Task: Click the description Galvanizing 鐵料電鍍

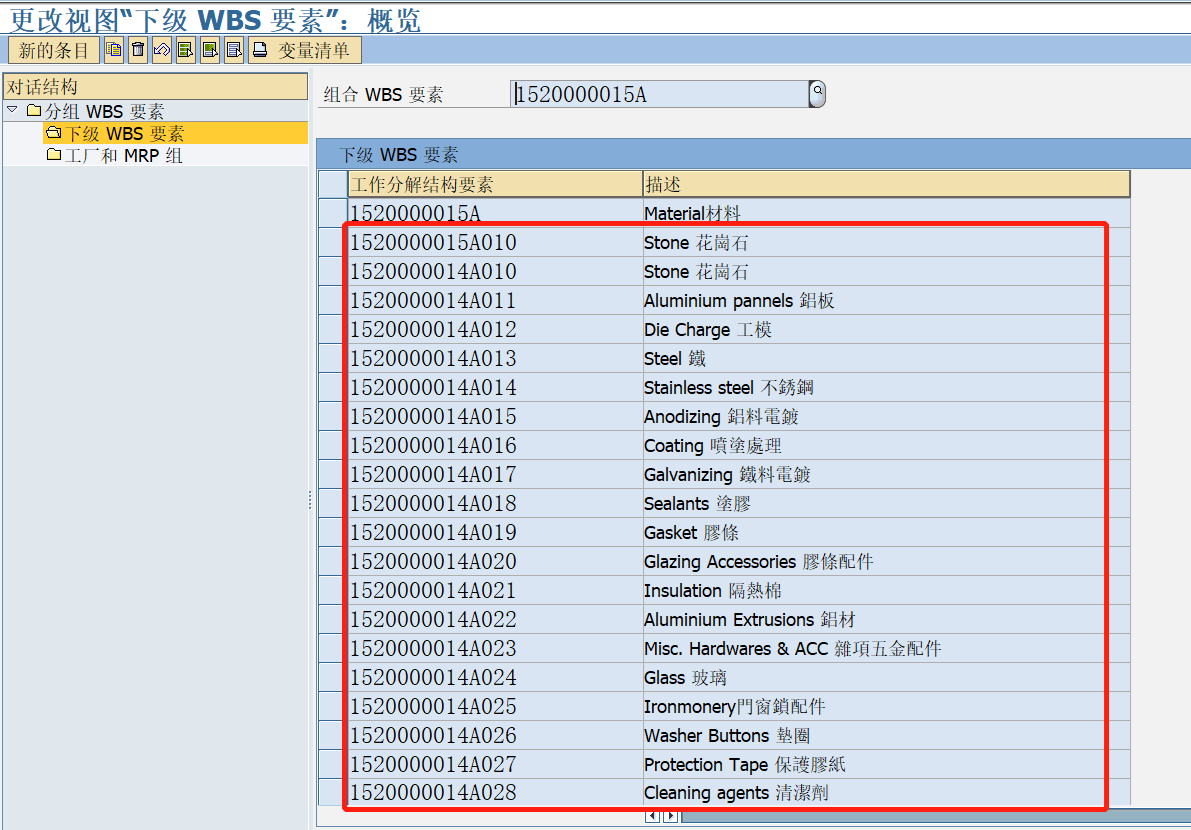Action: pos(727,474)
